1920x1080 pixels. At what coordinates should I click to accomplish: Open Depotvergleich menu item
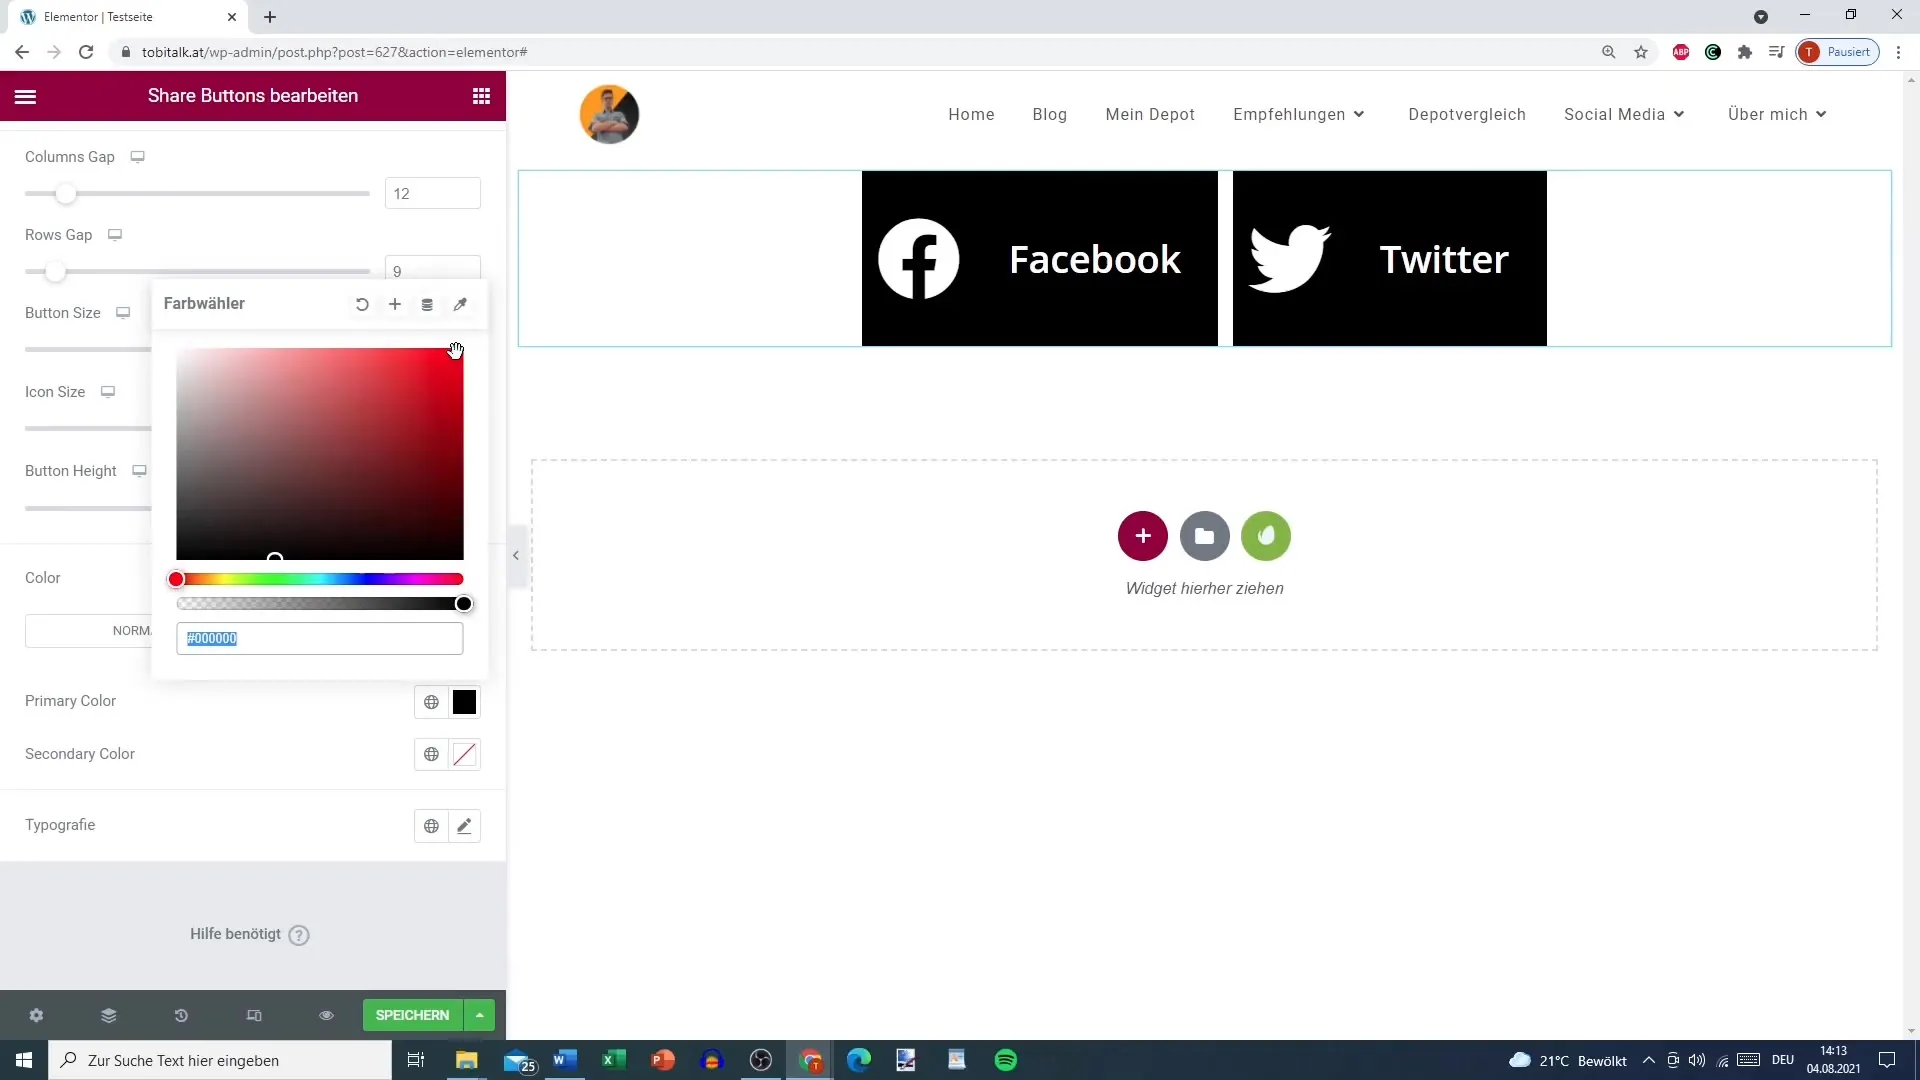tap(1467, 114)
